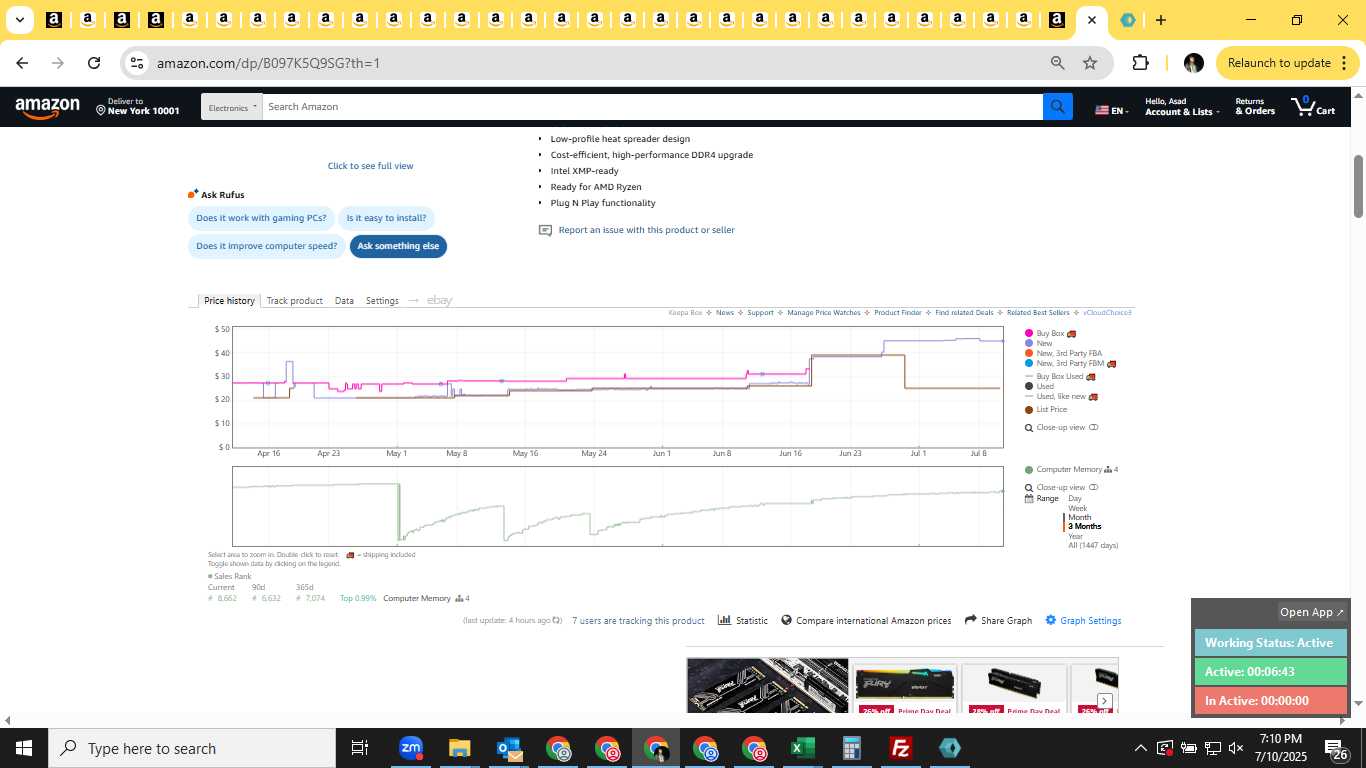Image resolution: width=1366 pixels, height=768 pixels.
Task: Toggle New, 3rd Party FBA legend entry
Action: point(1063,353)
